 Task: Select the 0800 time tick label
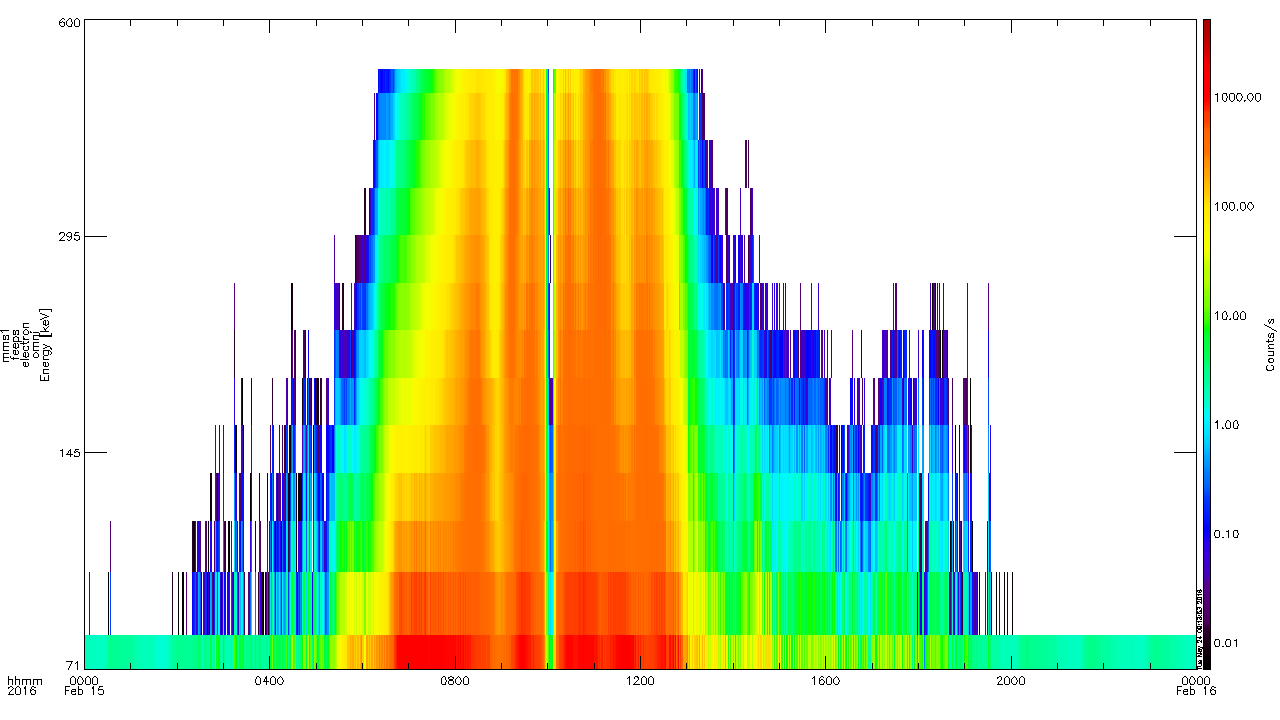click(x=455, y=680)
